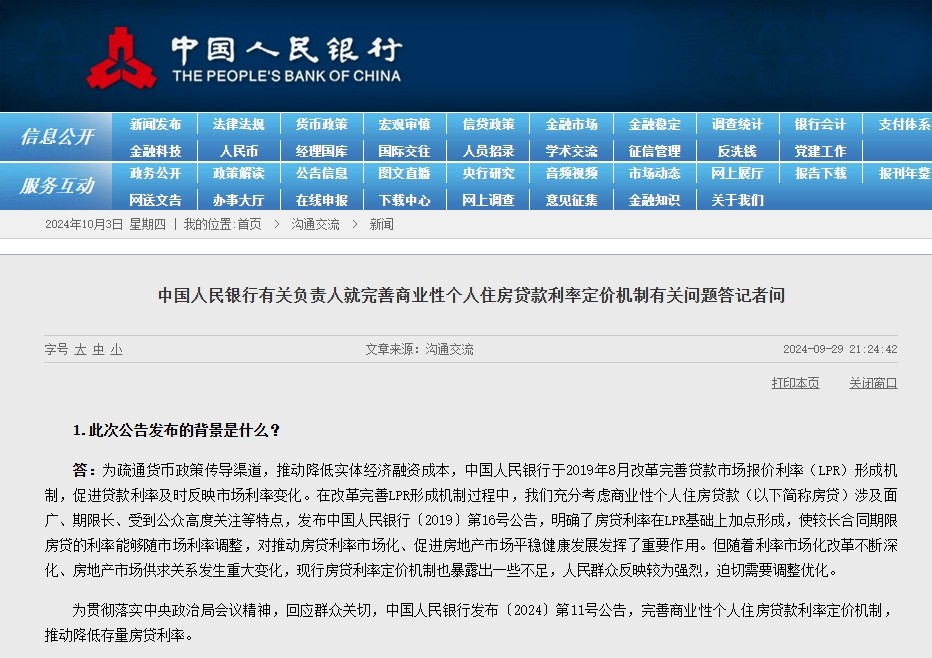932x658 pixels.
Task: Open 法律法规 menu item
Action: point(238,124)
